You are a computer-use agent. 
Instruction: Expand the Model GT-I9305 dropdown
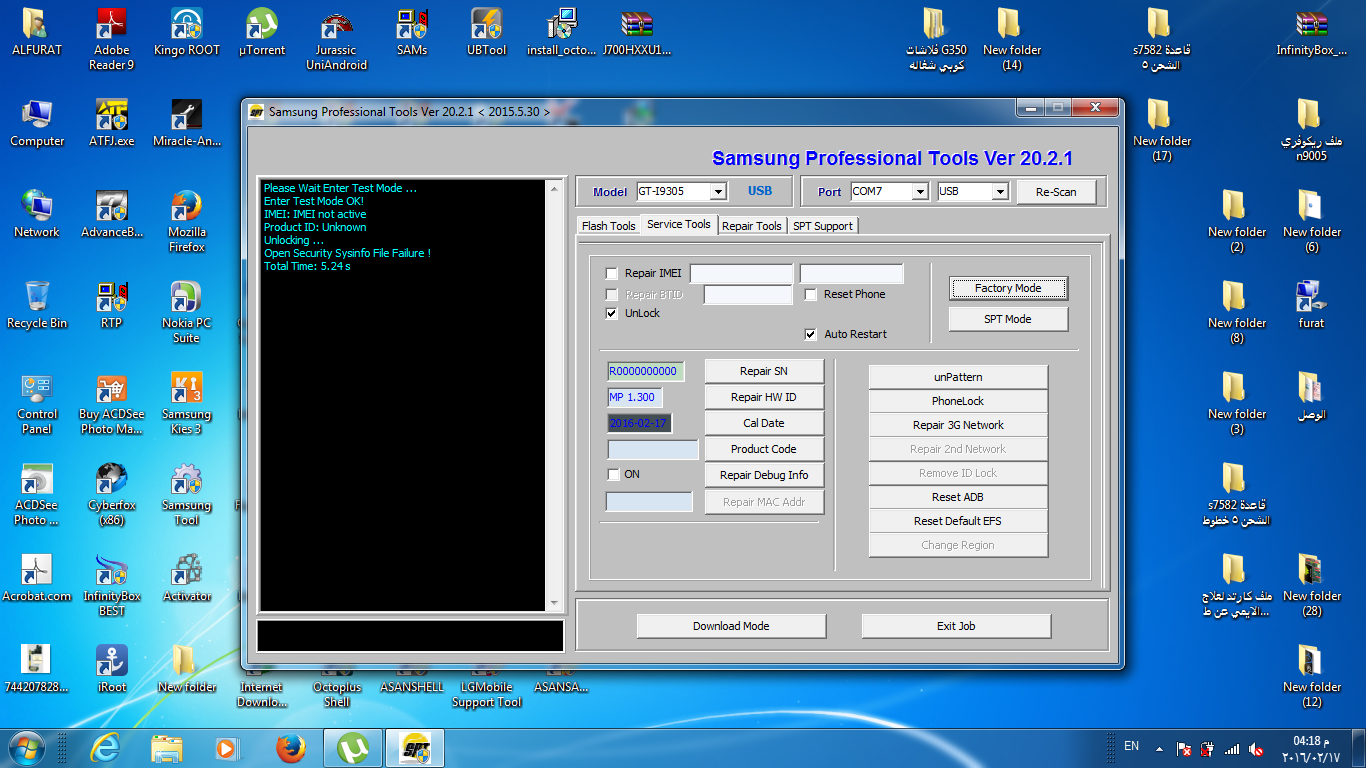[x=718, y=191]
